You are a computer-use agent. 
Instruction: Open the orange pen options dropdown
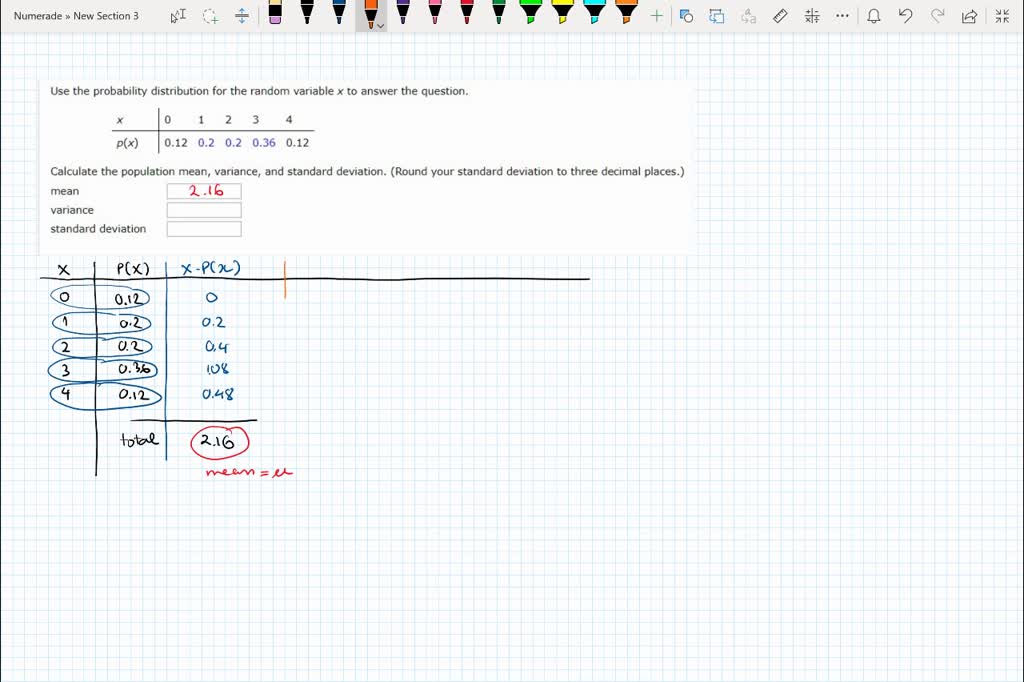(380, 26)
